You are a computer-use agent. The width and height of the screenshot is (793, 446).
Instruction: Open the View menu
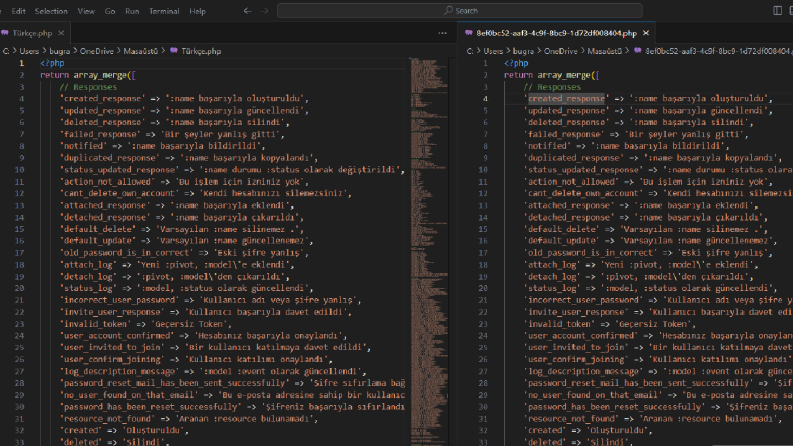[x=86, y=11]
